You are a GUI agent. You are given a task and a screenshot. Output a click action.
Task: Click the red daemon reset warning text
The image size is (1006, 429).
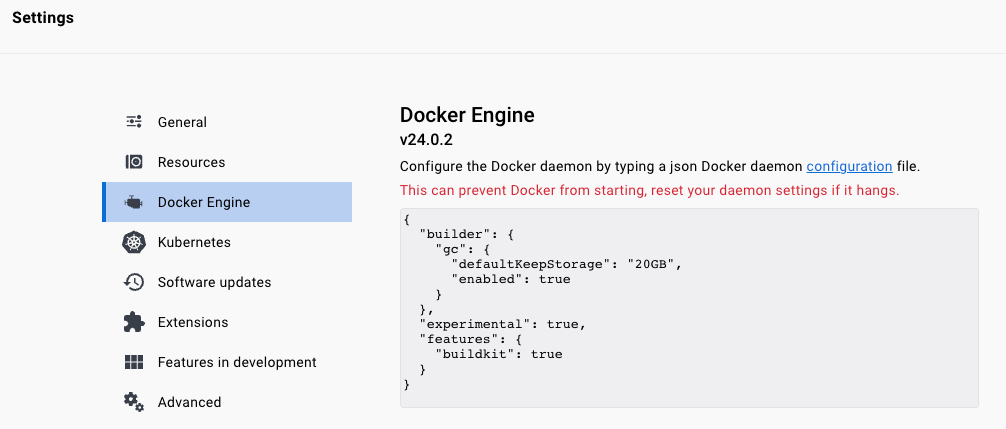click(x=649, y=190)
